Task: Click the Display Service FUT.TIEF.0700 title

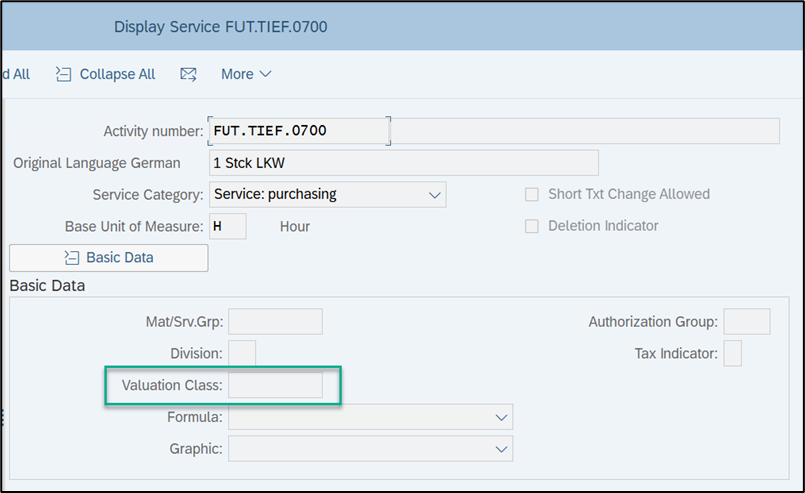Action: 220,26
